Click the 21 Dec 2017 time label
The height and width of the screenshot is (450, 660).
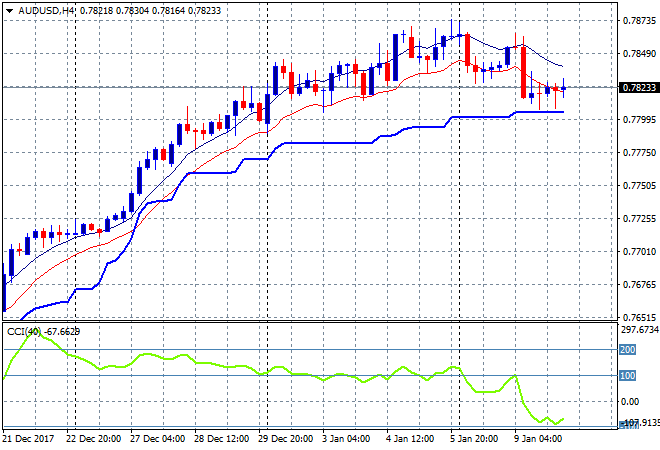click(x=28, y=439)
